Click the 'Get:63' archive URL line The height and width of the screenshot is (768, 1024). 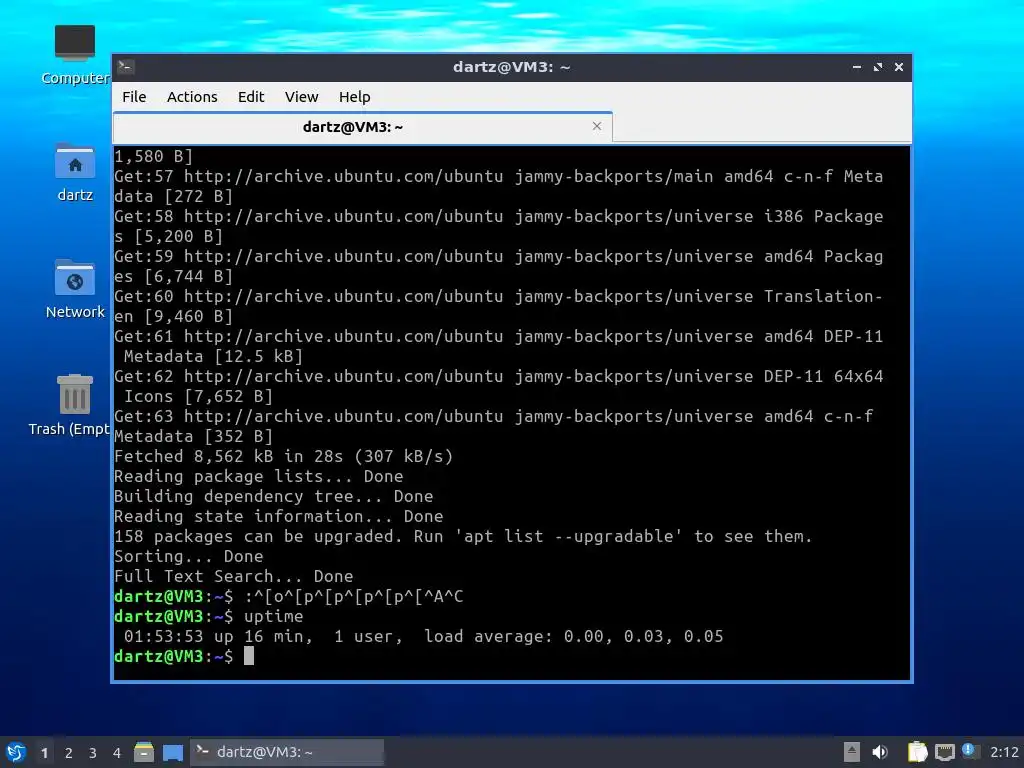[493, 417]
